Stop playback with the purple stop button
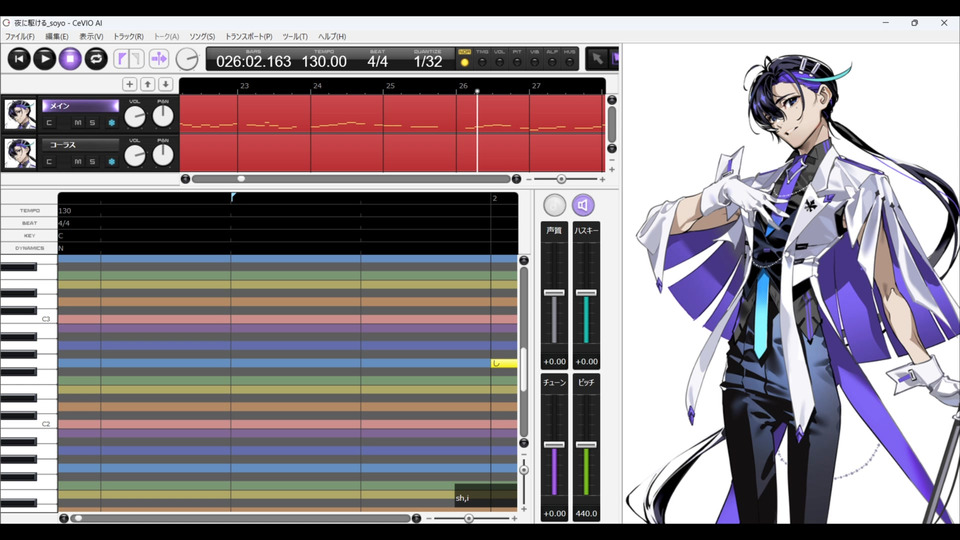 [70, 59]
